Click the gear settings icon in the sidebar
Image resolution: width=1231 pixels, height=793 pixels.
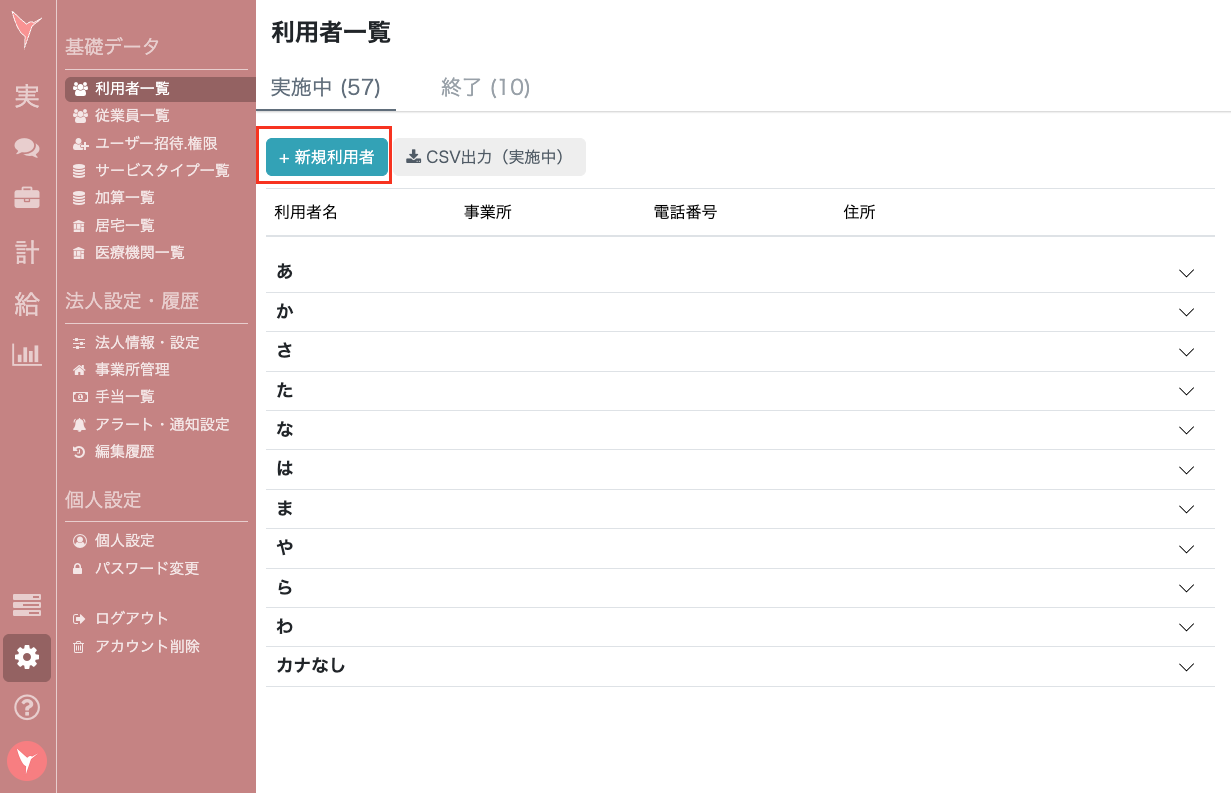click(26, 658)
